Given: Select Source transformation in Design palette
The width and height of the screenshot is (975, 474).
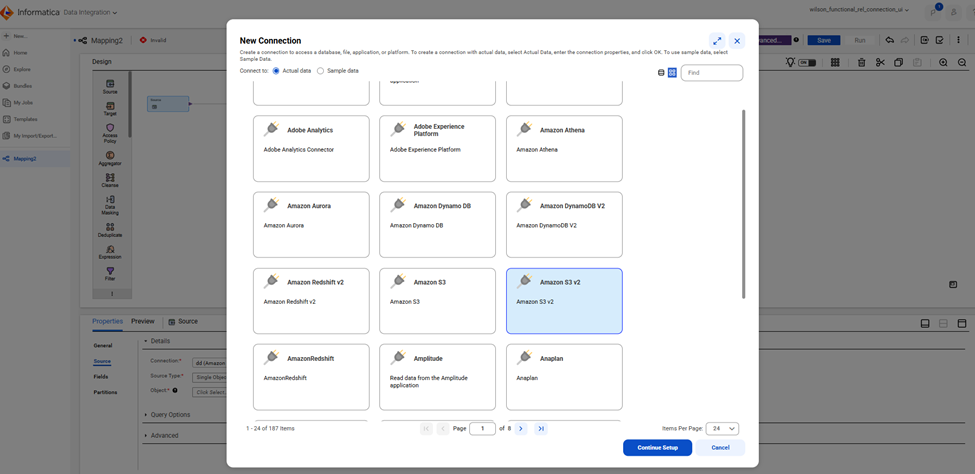Looking at the screenshot, I should tap(110, 87).
